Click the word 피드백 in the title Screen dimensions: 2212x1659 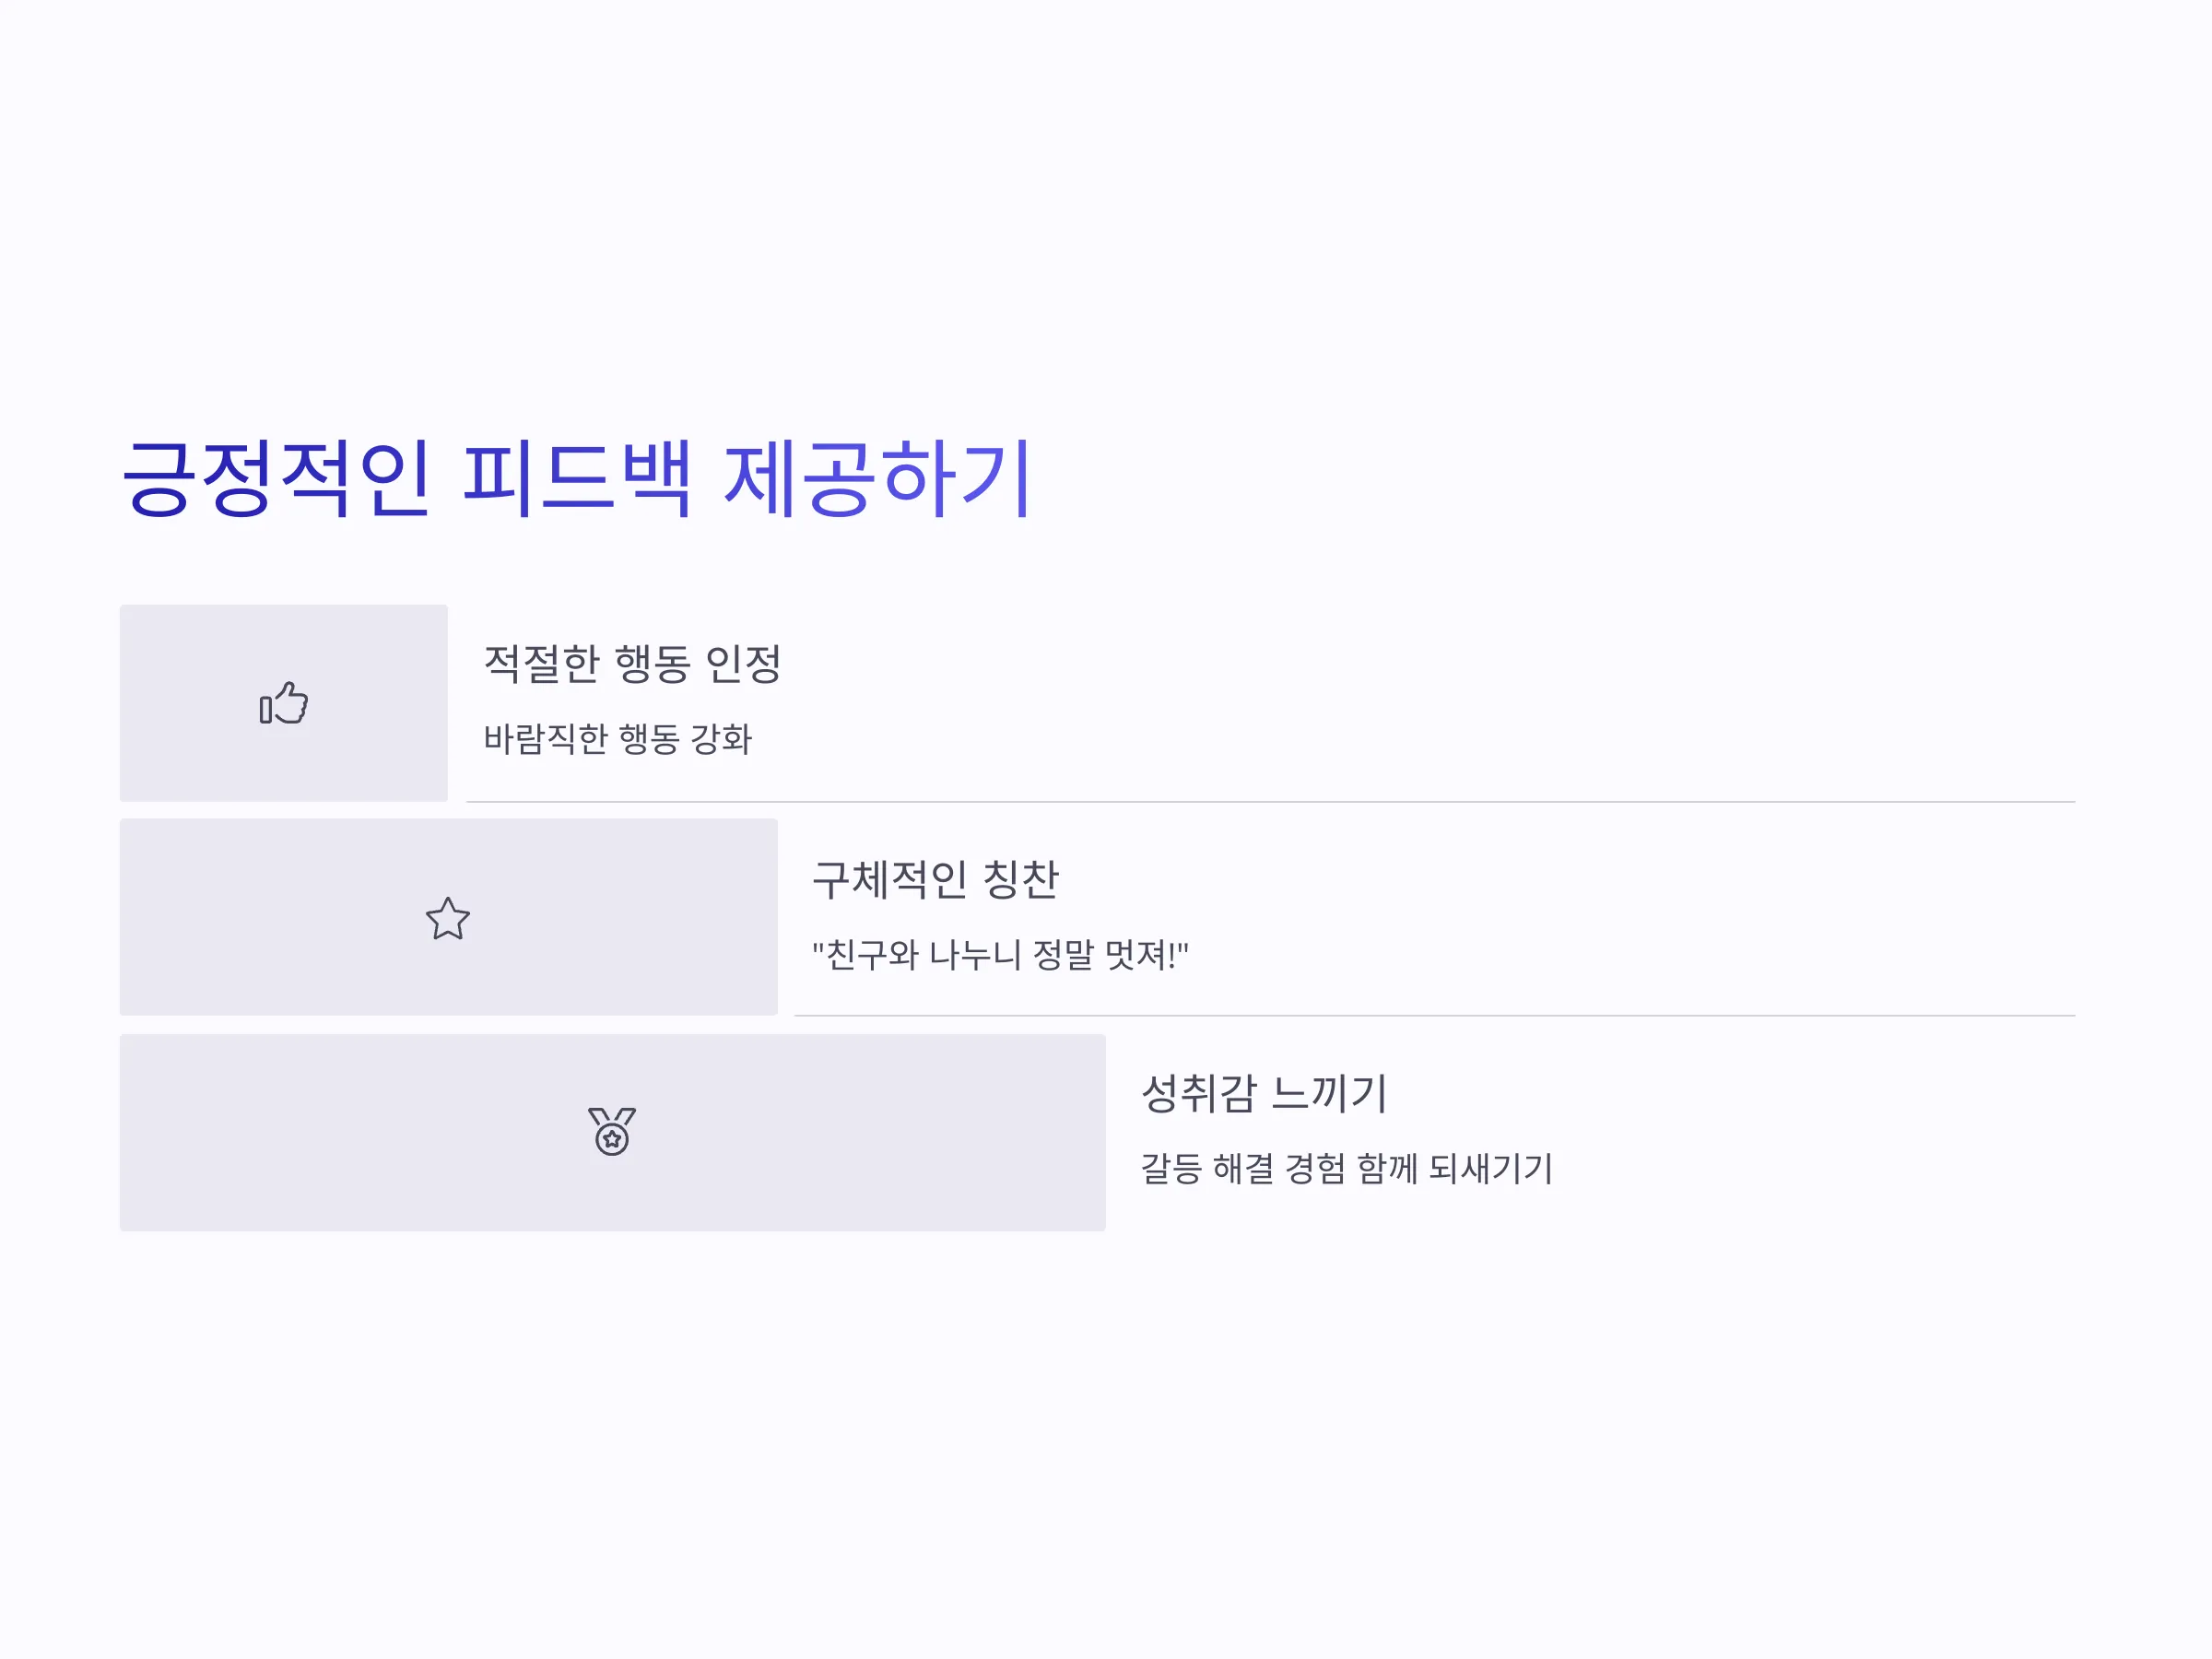[577, 479]
